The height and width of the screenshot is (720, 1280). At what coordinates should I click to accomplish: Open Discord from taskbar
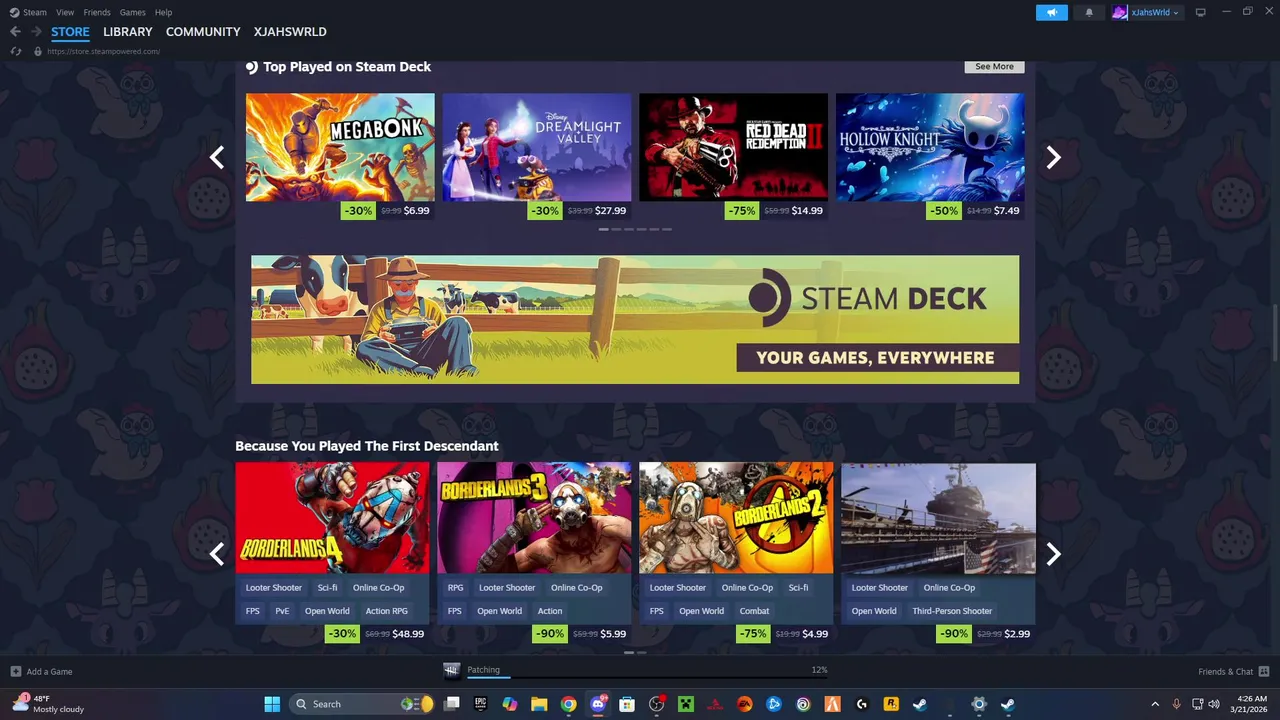[598, 704]
